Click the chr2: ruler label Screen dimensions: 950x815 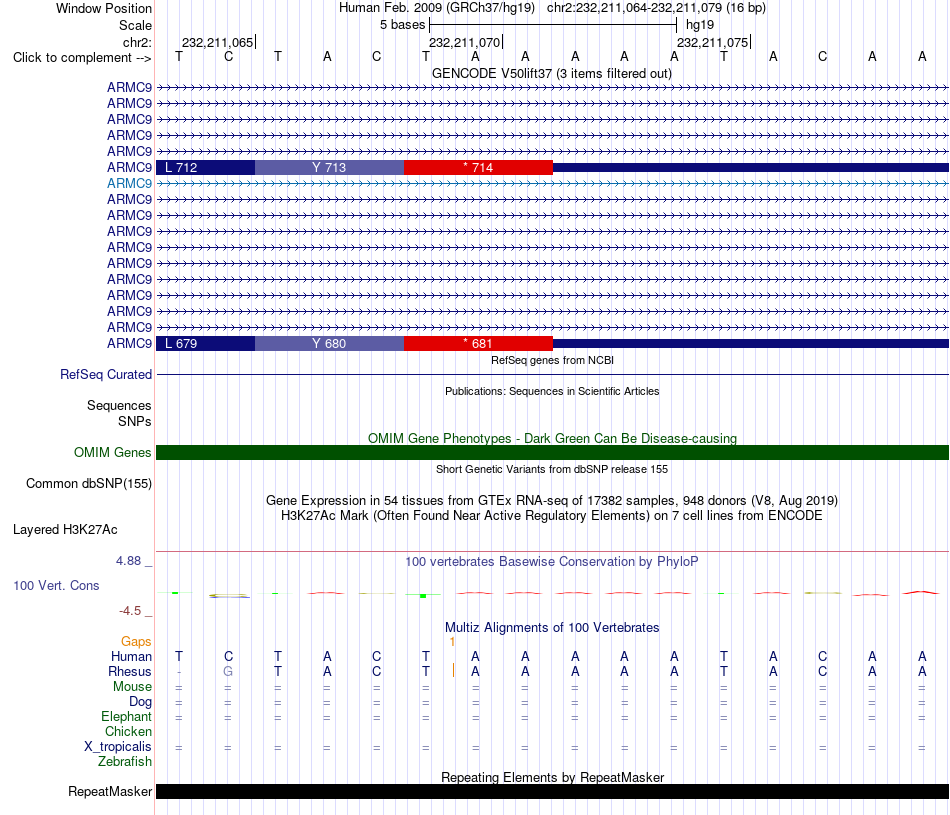click(137, 42)
